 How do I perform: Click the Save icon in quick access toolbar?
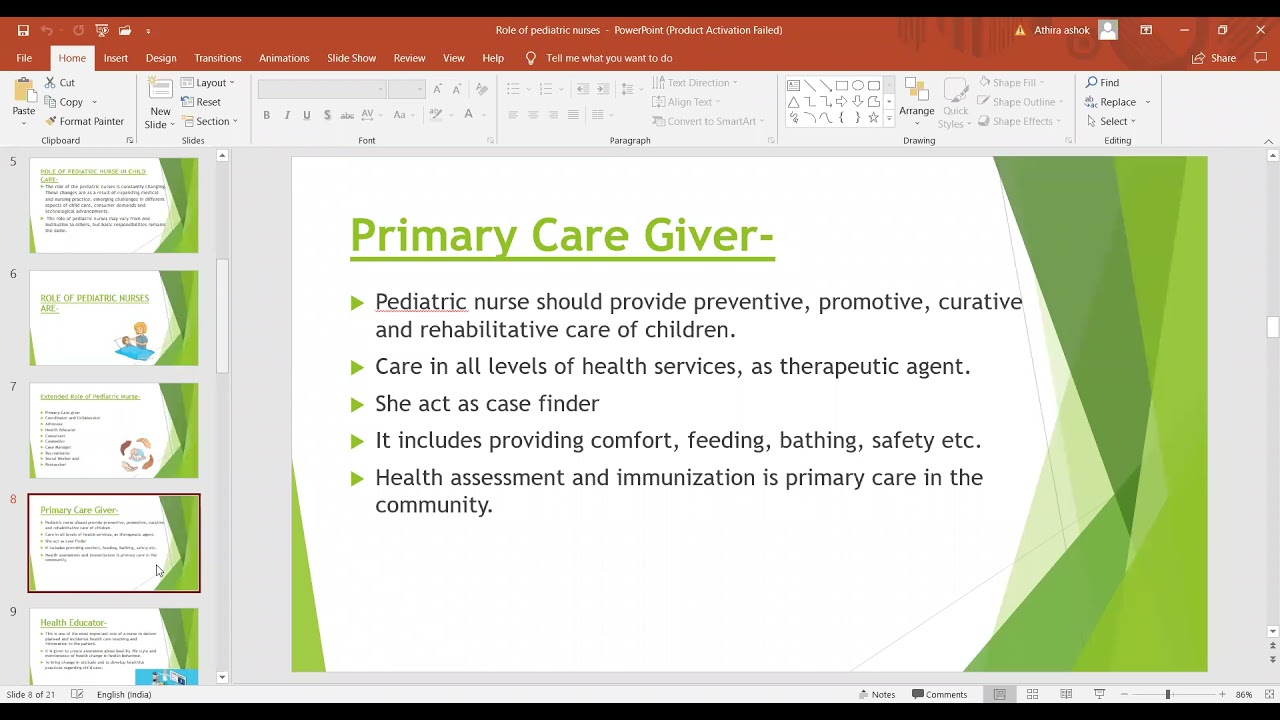point(23,30)
